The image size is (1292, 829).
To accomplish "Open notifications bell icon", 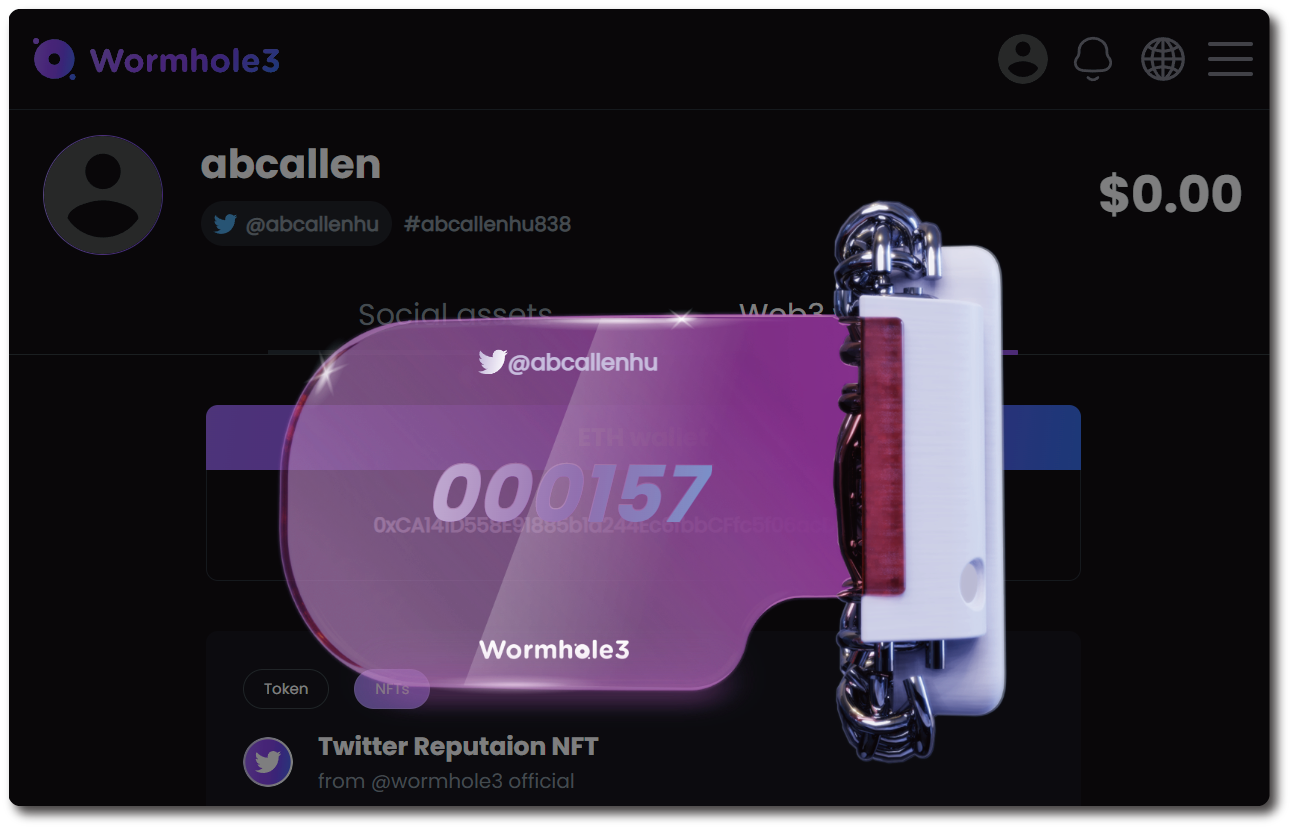I will [x=1092, y=60].
